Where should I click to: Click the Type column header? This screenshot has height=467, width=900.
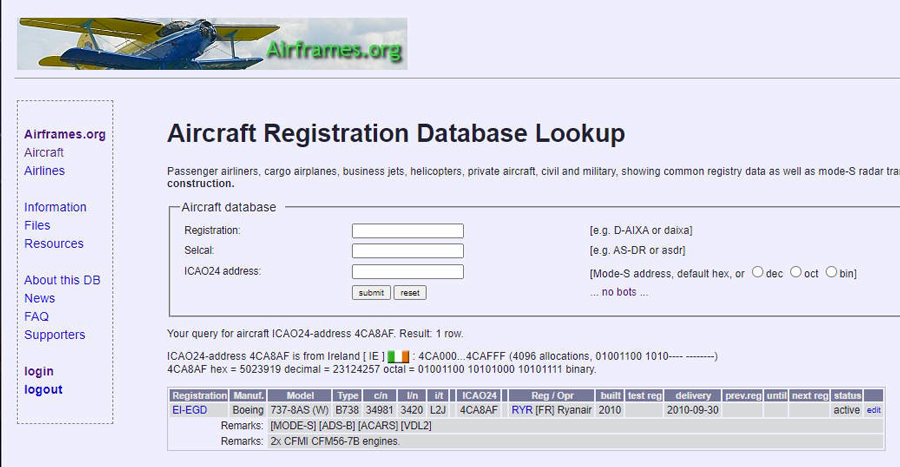pyautogui.click(x=347, y=395)
